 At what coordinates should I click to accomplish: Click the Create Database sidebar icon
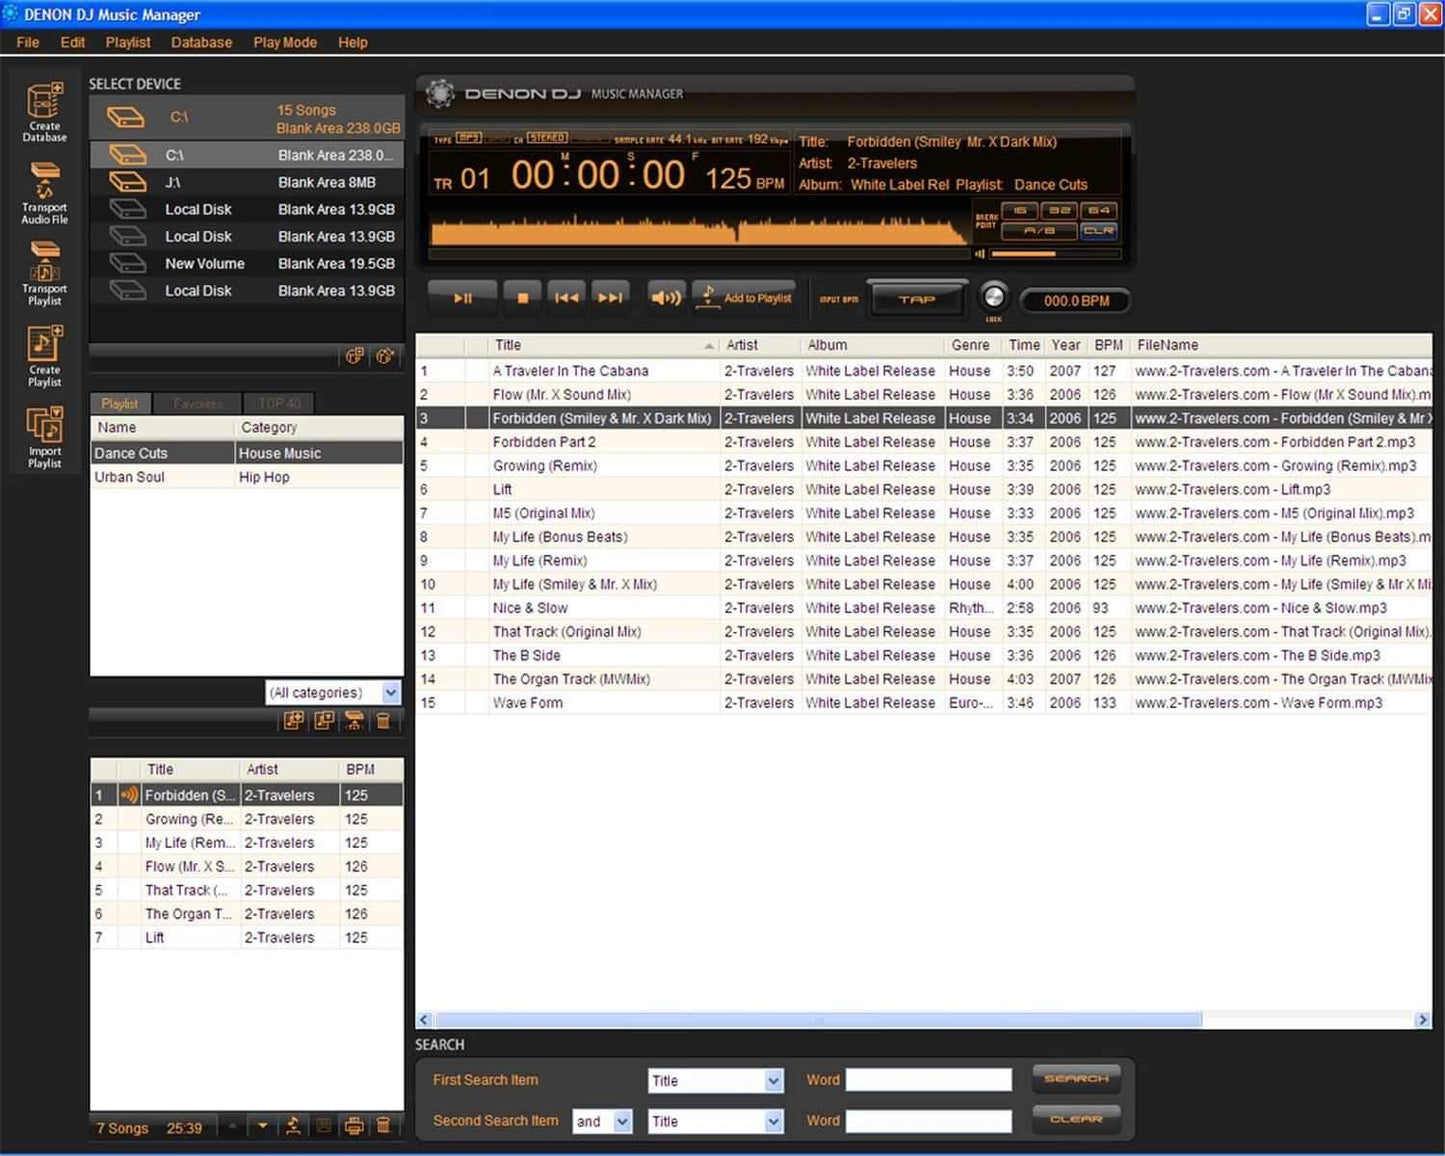[x=44, y=111]
